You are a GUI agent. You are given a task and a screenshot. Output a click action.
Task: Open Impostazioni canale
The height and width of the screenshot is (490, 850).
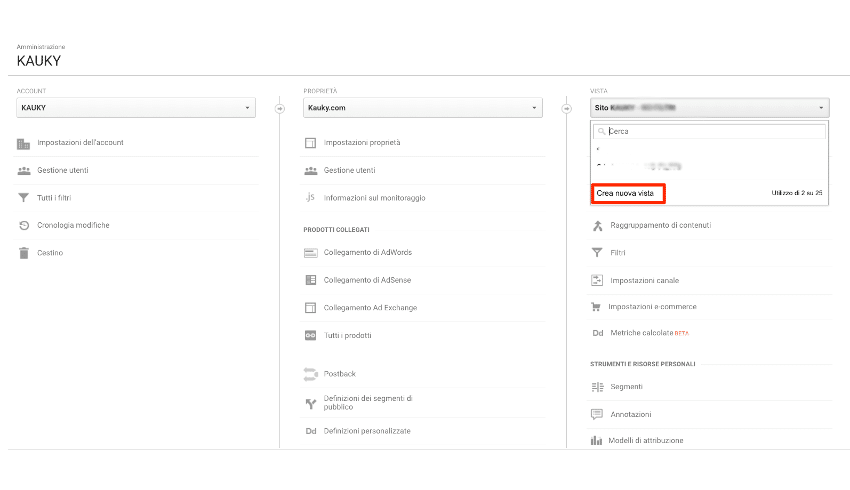[645, 281]
